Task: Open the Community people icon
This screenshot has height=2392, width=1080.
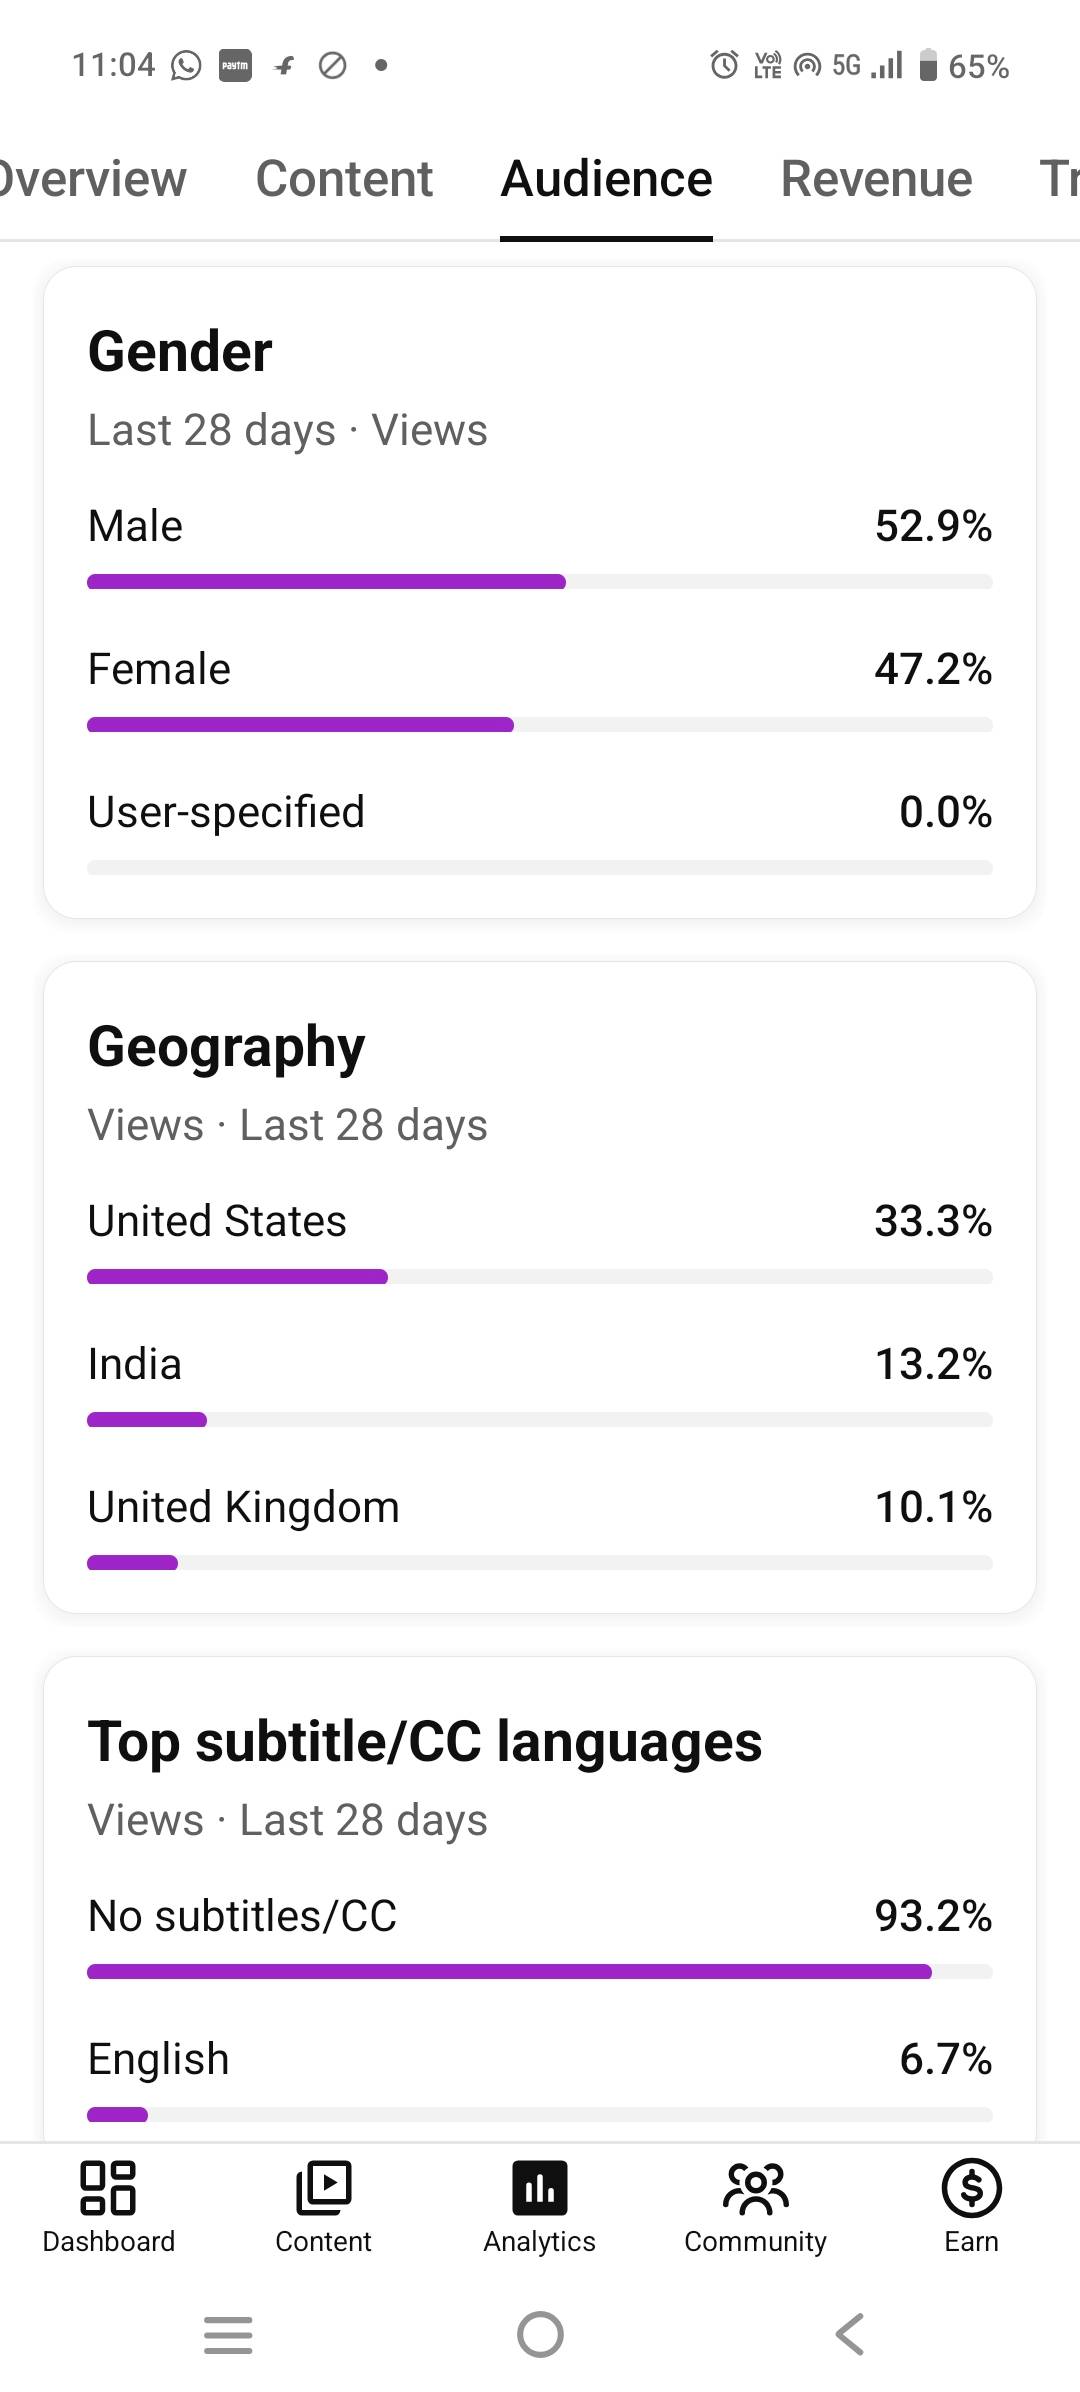Action: click(x=755, y=2190)
